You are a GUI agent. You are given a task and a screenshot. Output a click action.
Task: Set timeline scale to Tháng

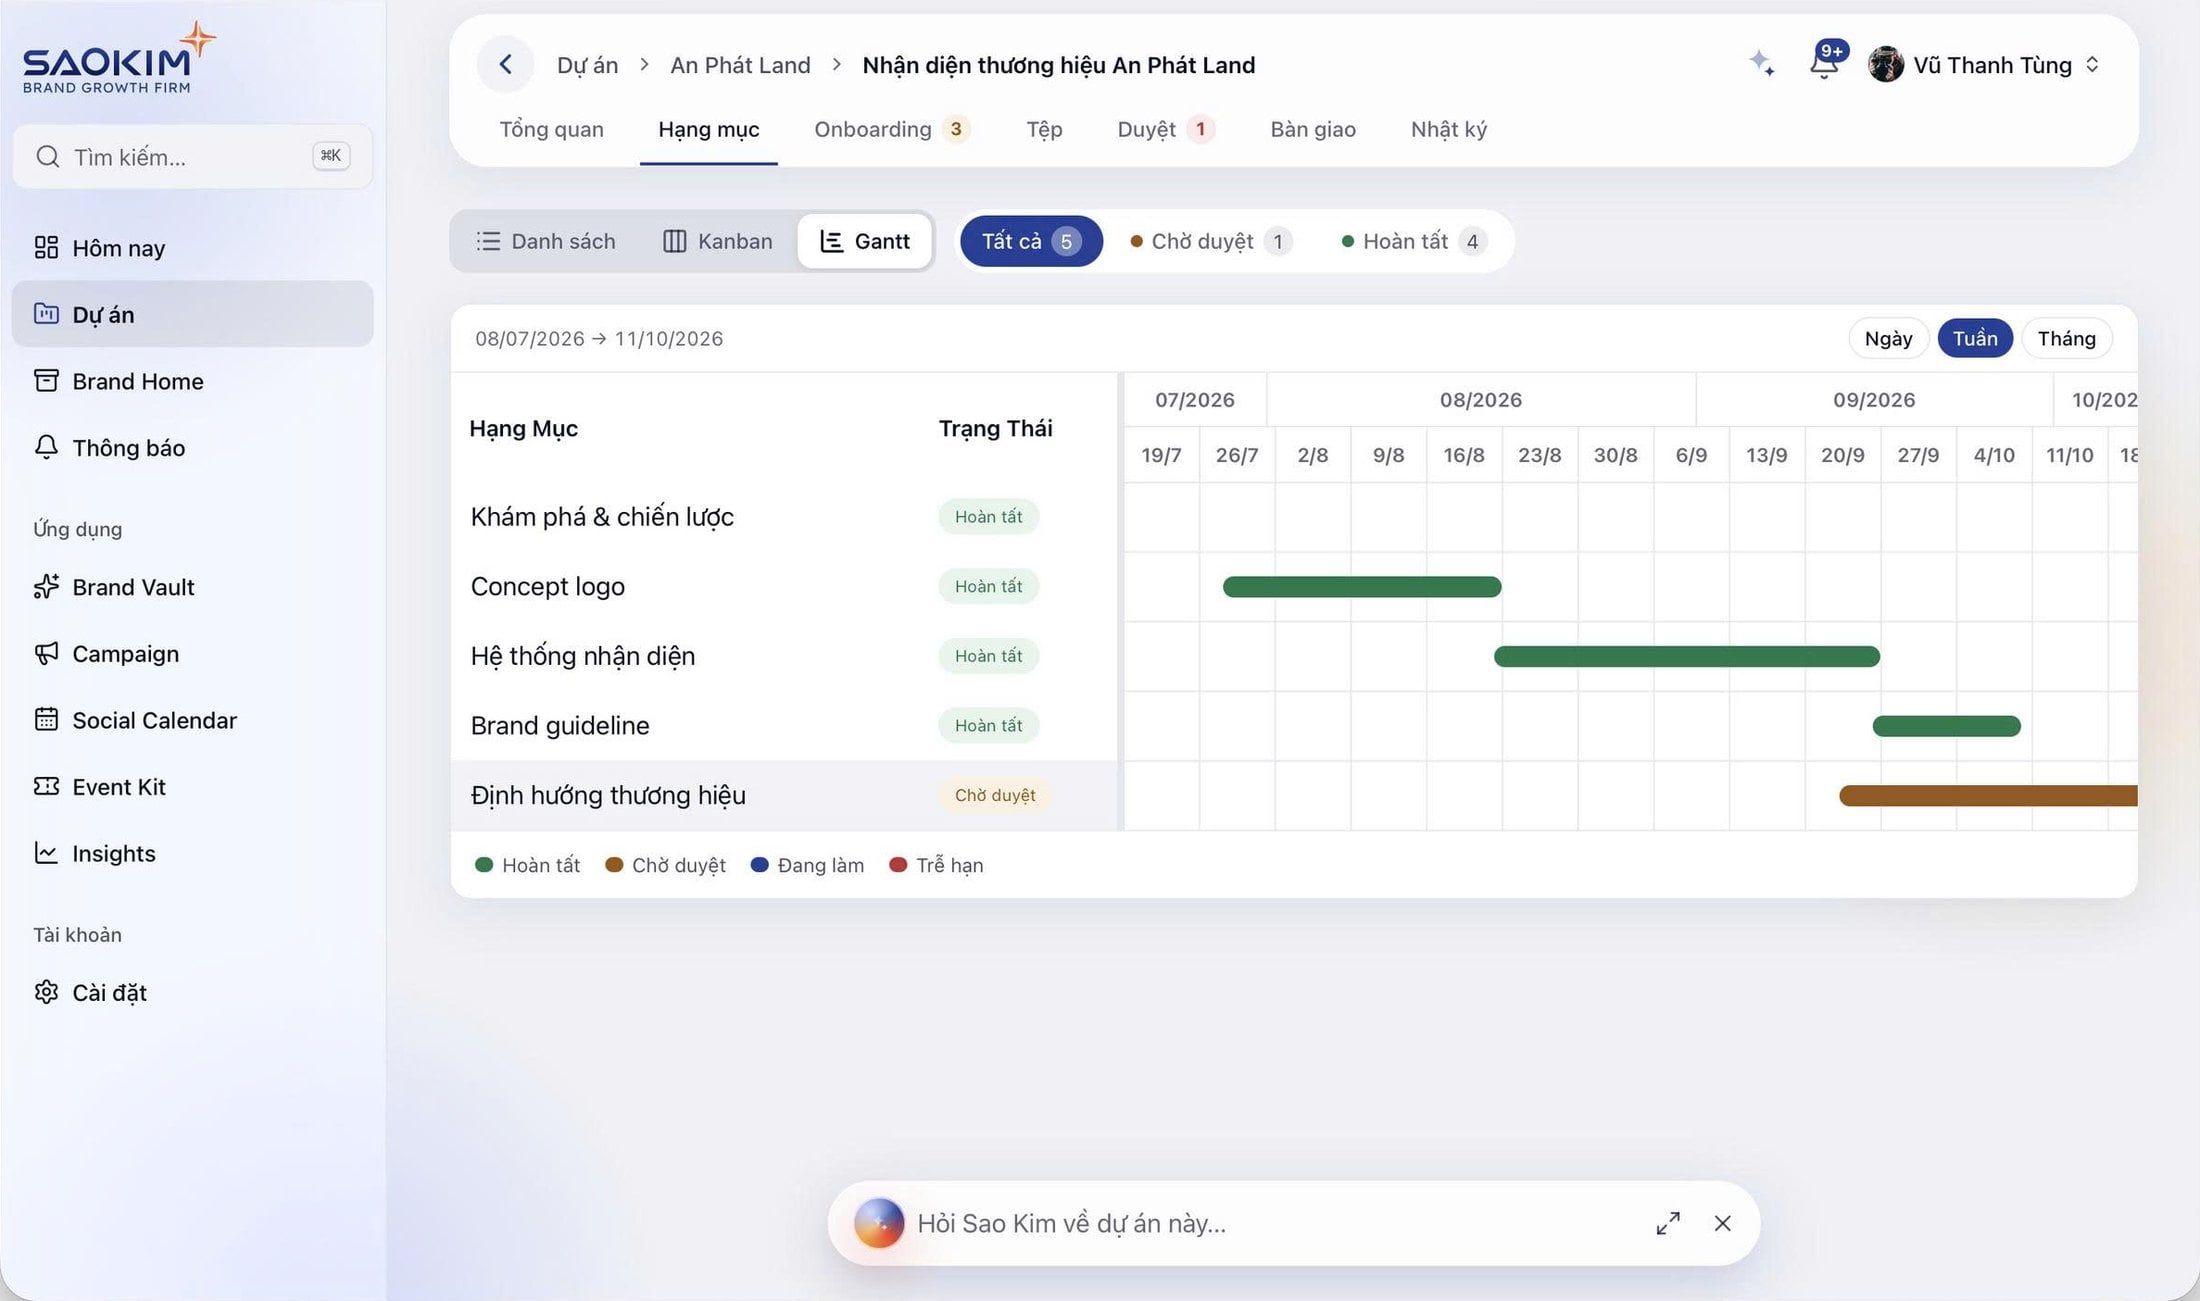pos(2066,338)
